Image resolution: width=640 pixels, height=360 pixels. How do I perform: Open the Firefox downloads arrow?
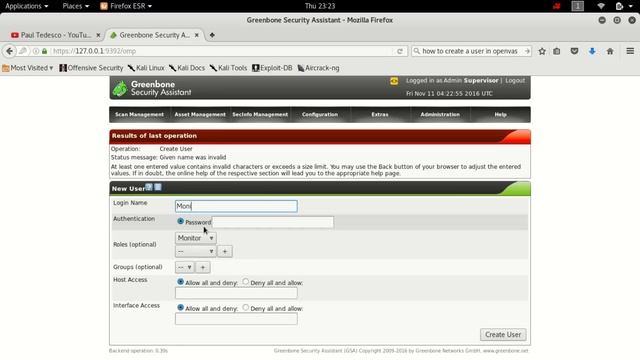[x=592, y=51]
